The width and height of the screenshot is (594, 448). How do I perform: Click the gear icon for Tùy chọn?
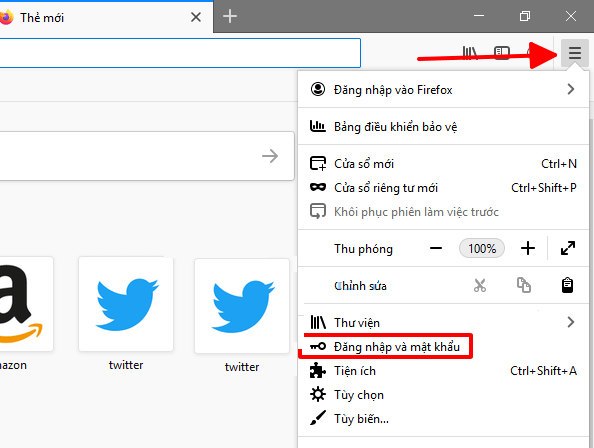click(317, 394)
